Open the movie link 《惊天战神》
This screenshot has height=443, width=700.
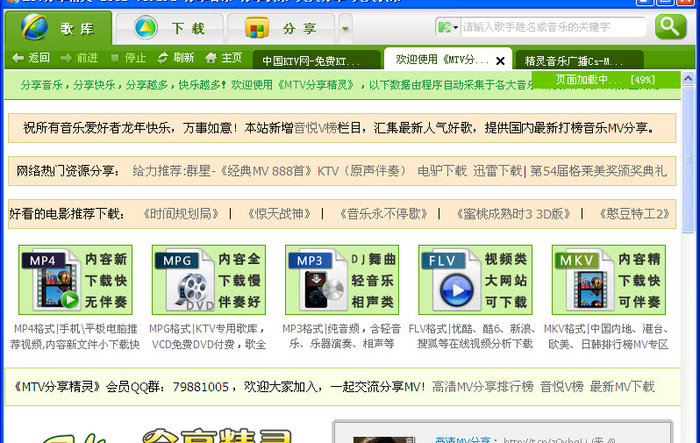point(279,214)
